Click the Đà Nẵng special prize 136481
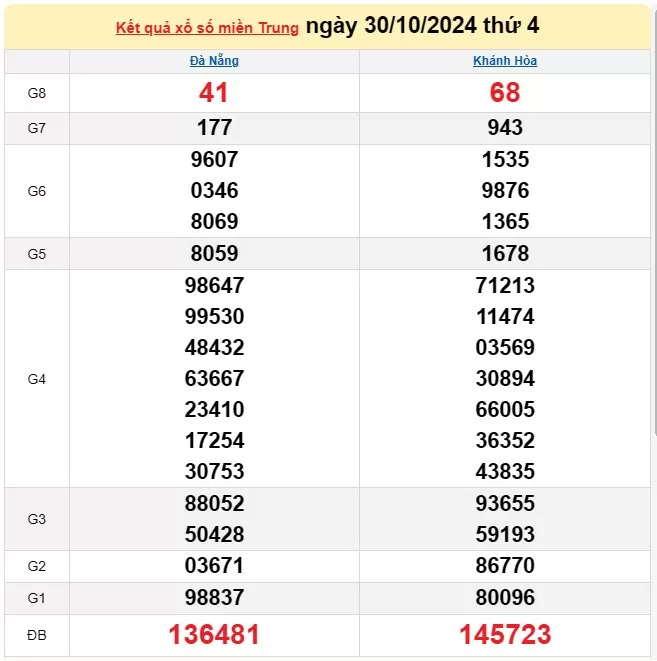This screenshot has height=661, width=657. point(214,634)
